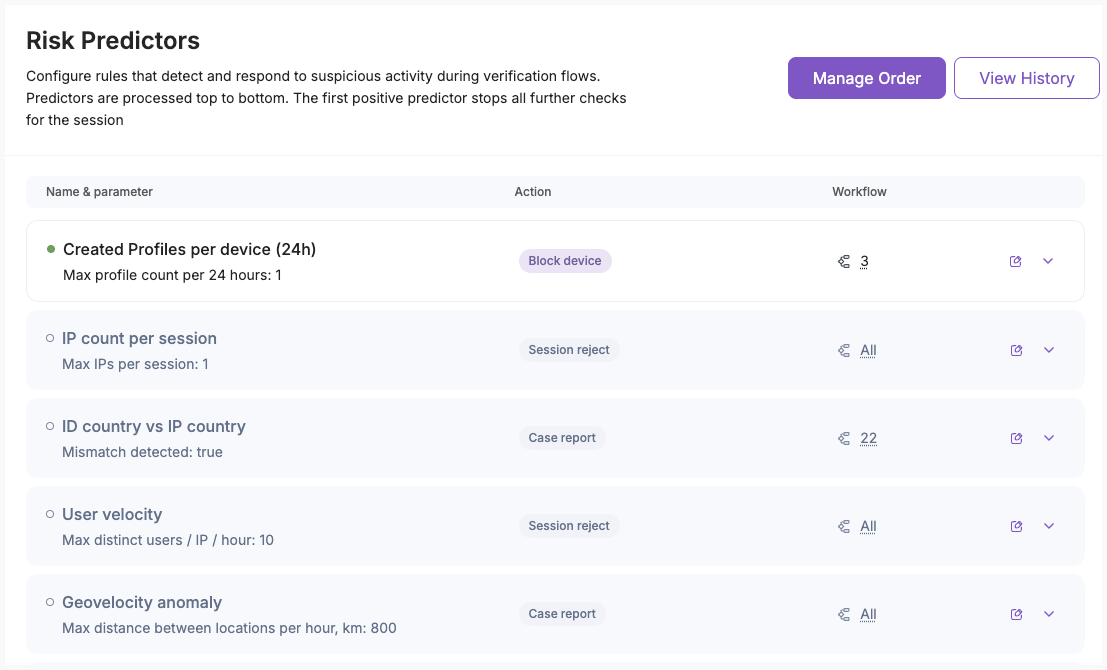1107x670 pixels.
Task: Expand the ID country vs IP country row
Action: click(x=1049, y=438)
